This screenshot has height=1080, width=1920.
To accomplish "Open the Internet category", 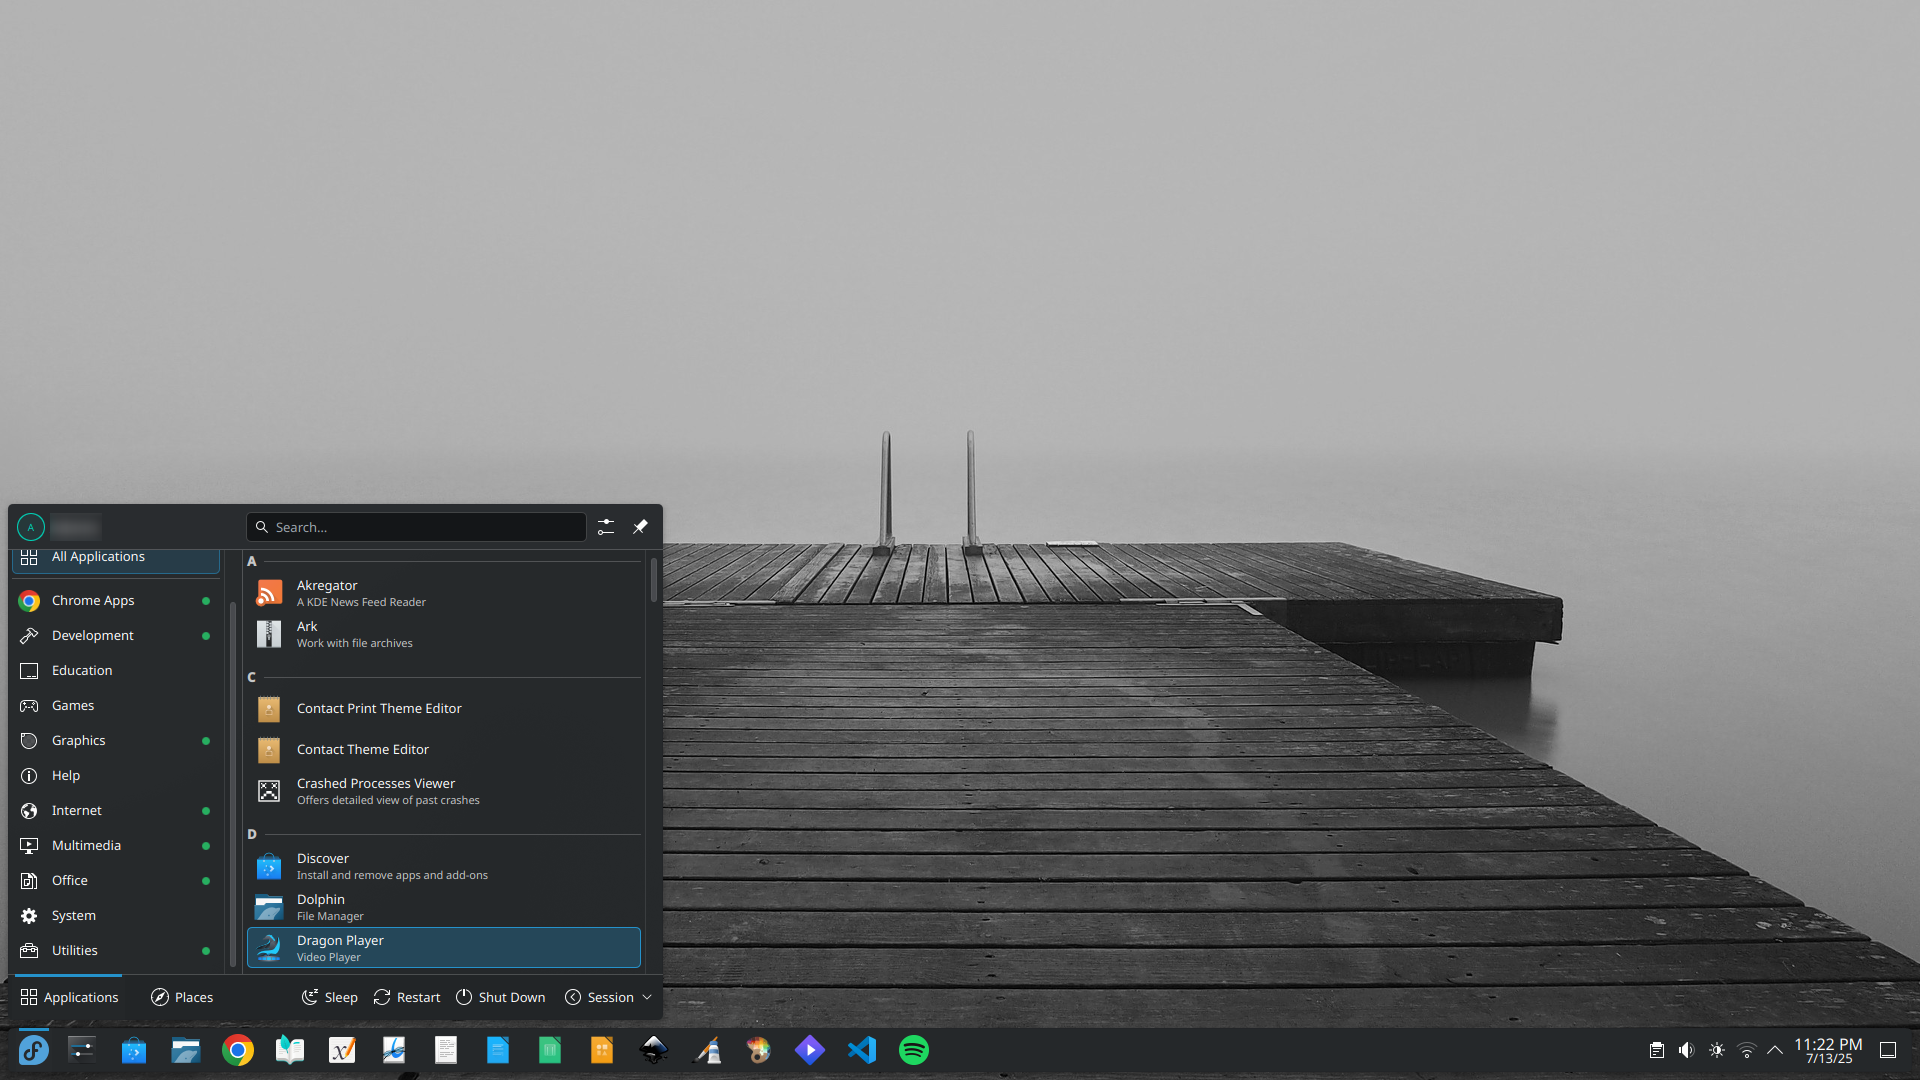I will point(116,811).
